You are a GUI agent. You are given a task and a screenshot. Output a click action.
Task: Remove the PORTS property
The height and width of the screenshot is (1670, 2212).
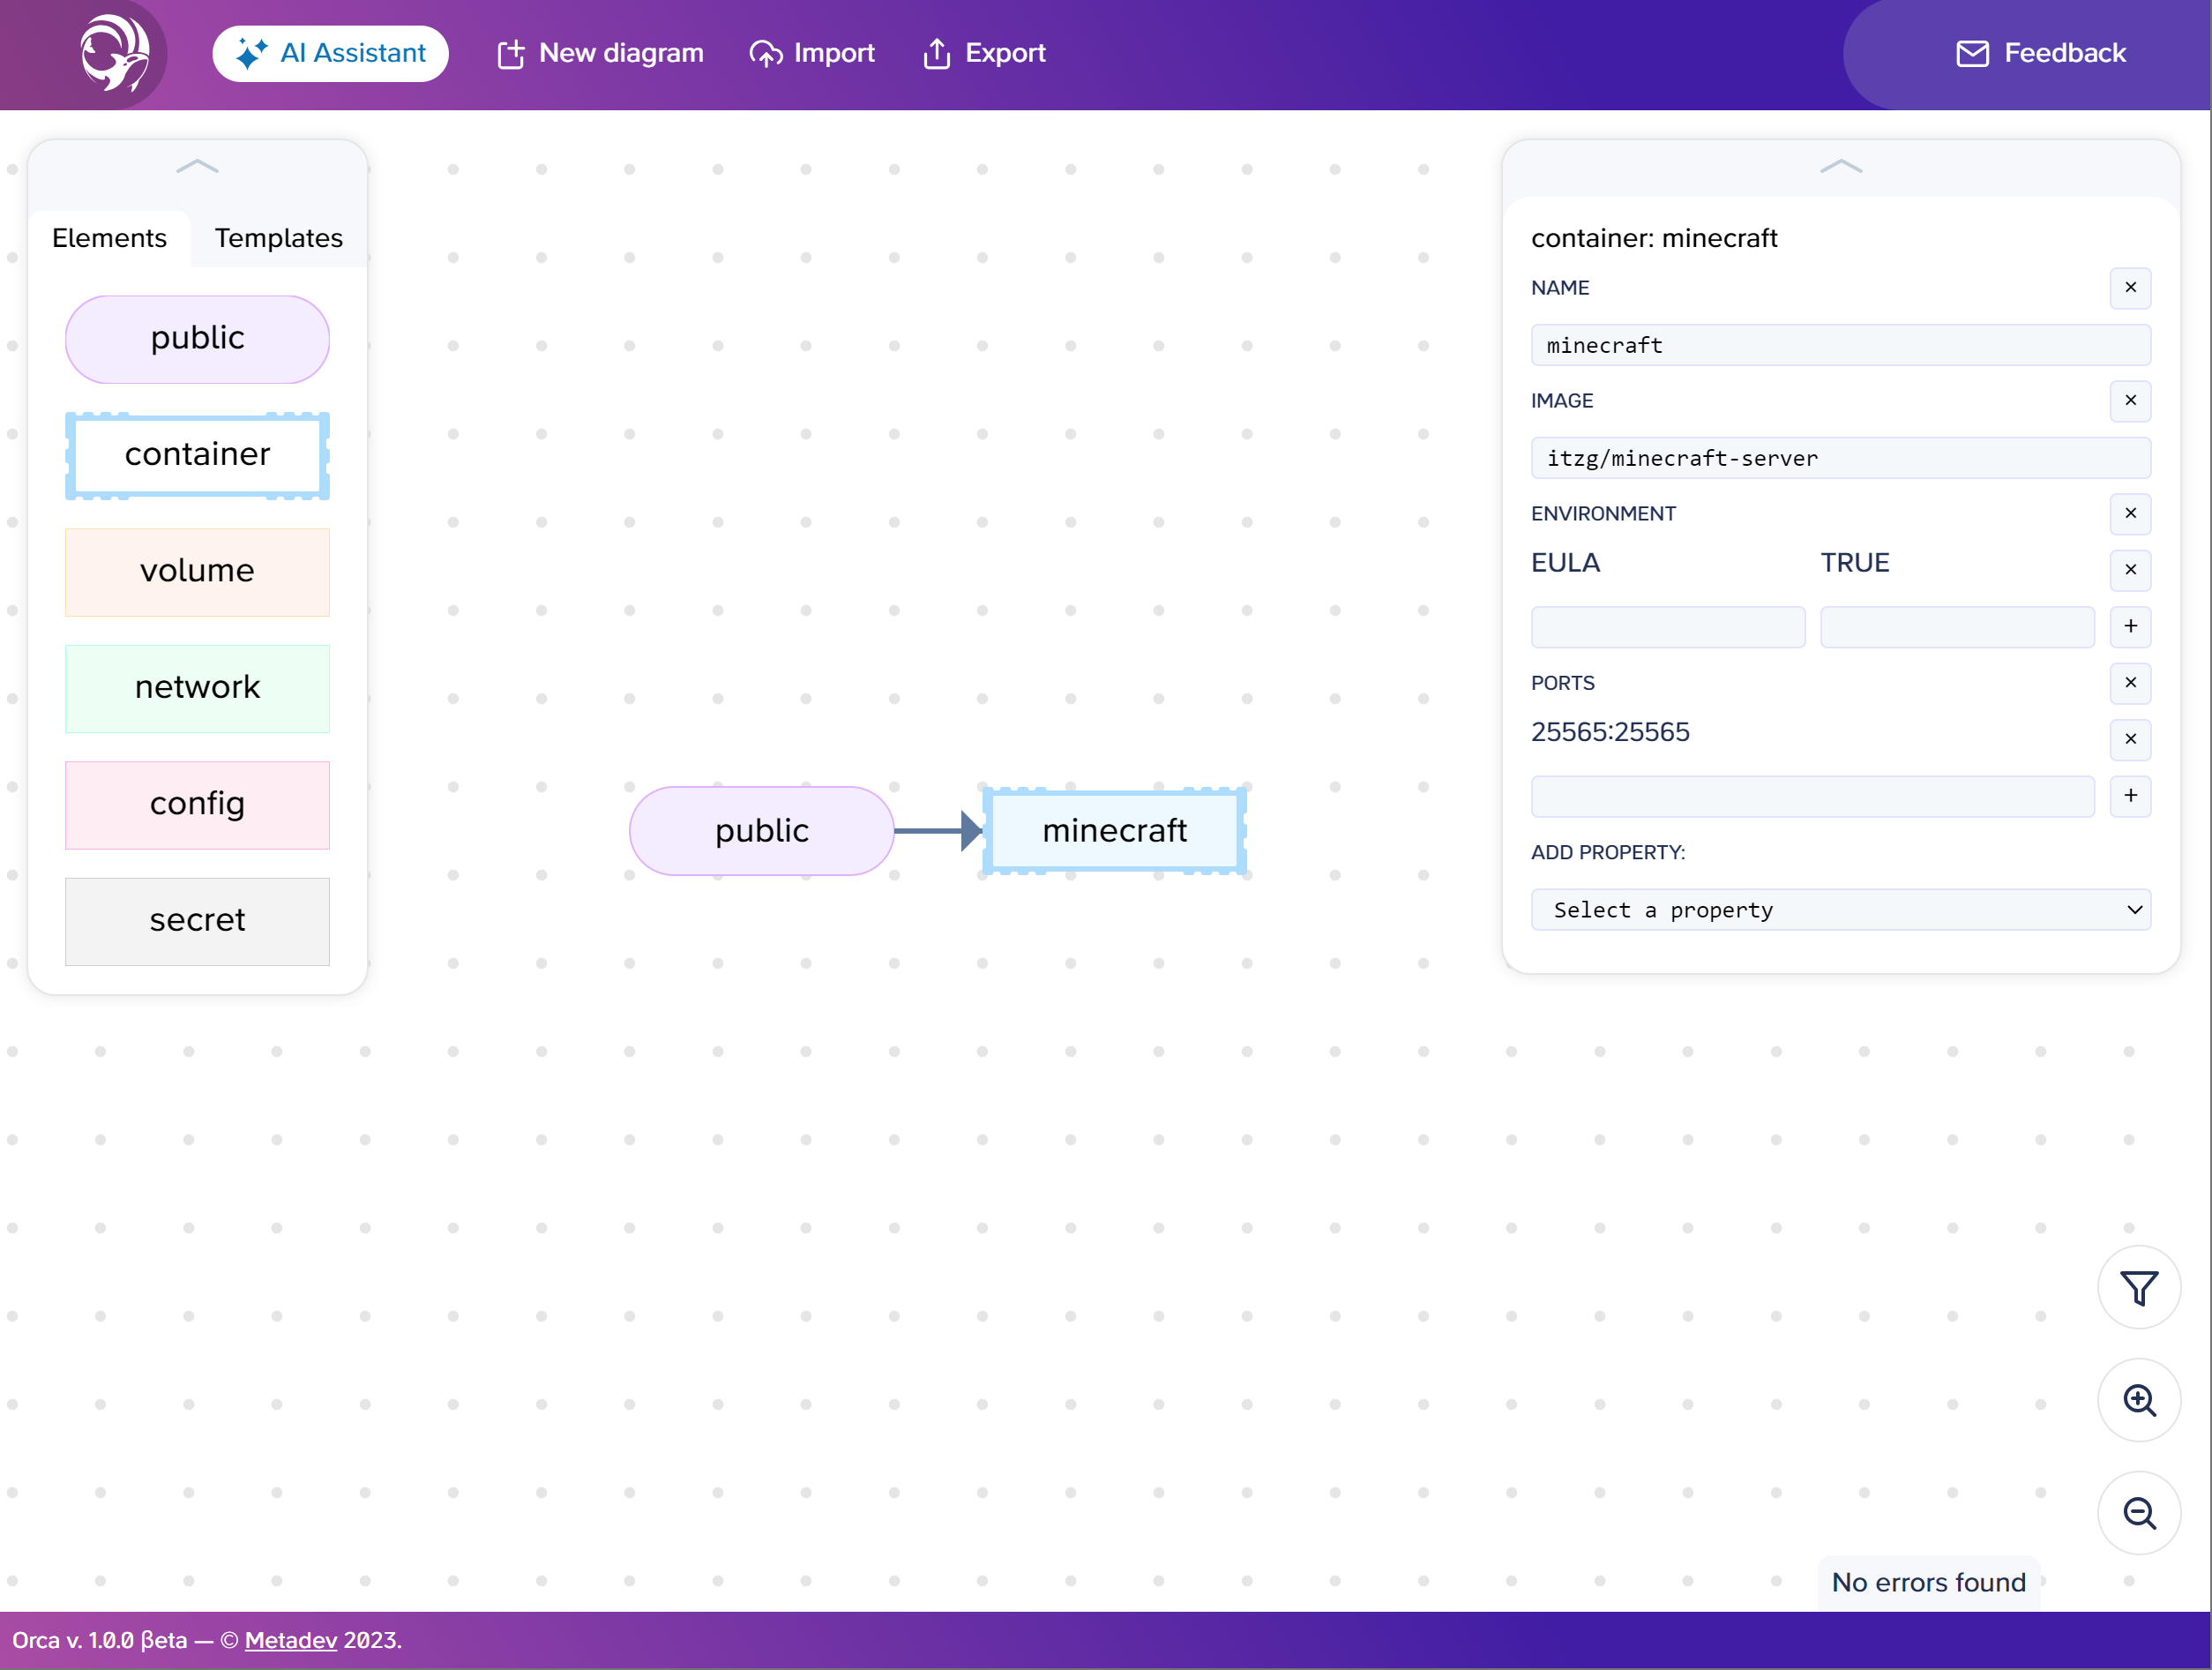[2131, 683]
